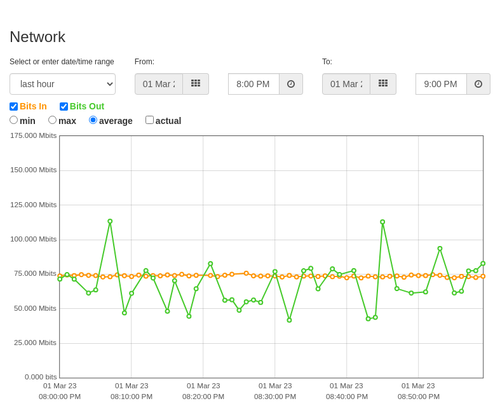Click the '100.000 Mbits' axis label
Image resolution: width=500 pixels, height=403 pixels.
coord(33,239)
